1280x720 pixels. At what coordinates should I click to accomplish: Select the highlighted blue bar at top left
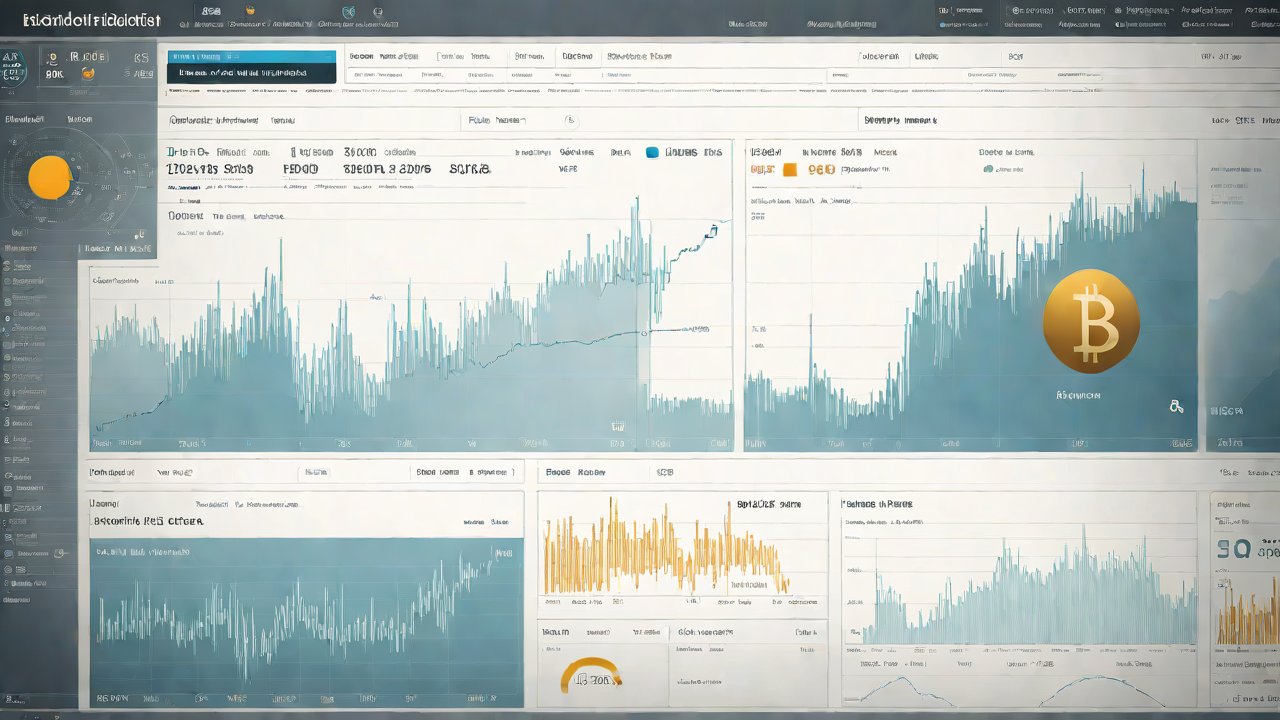coord(252,58)
